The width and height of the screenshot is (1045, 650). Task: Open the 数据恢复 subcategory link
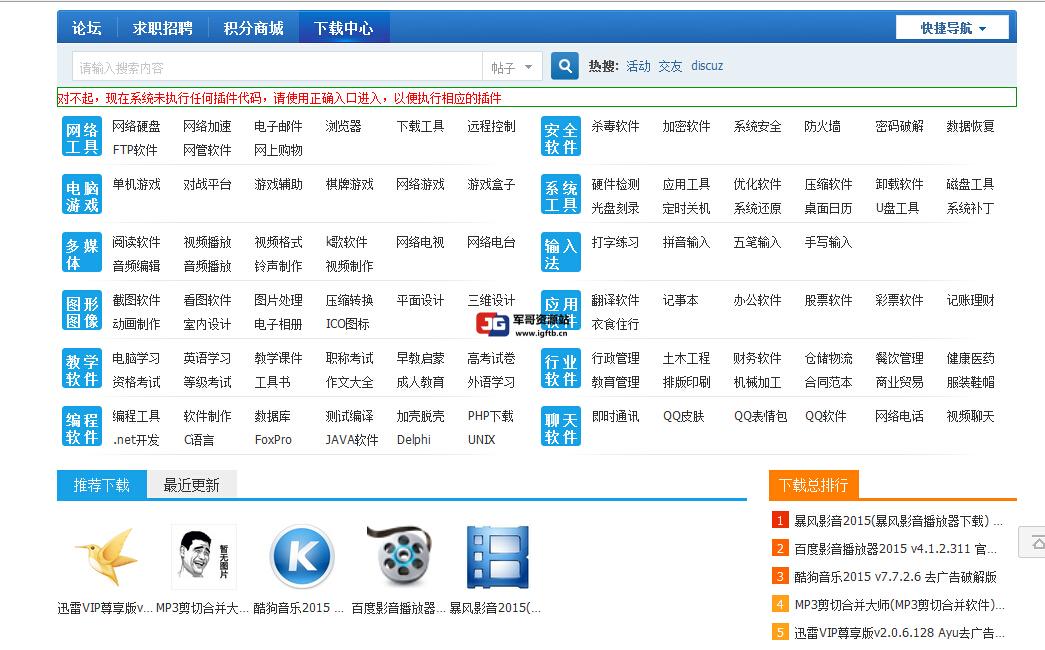pyautogui.click(x=970, y=126)
